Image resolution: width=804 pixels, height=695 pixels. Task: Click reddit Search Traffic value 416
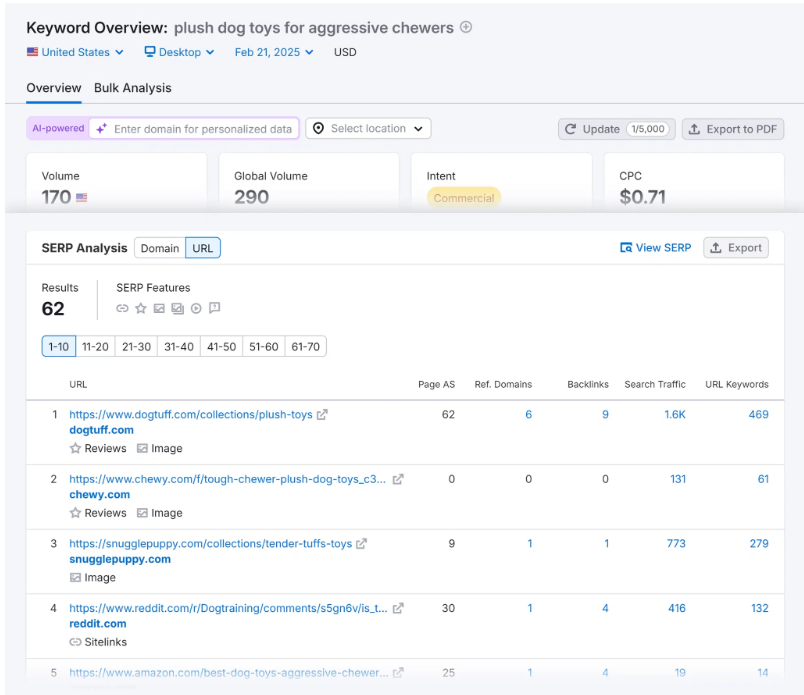click(677, 608)
